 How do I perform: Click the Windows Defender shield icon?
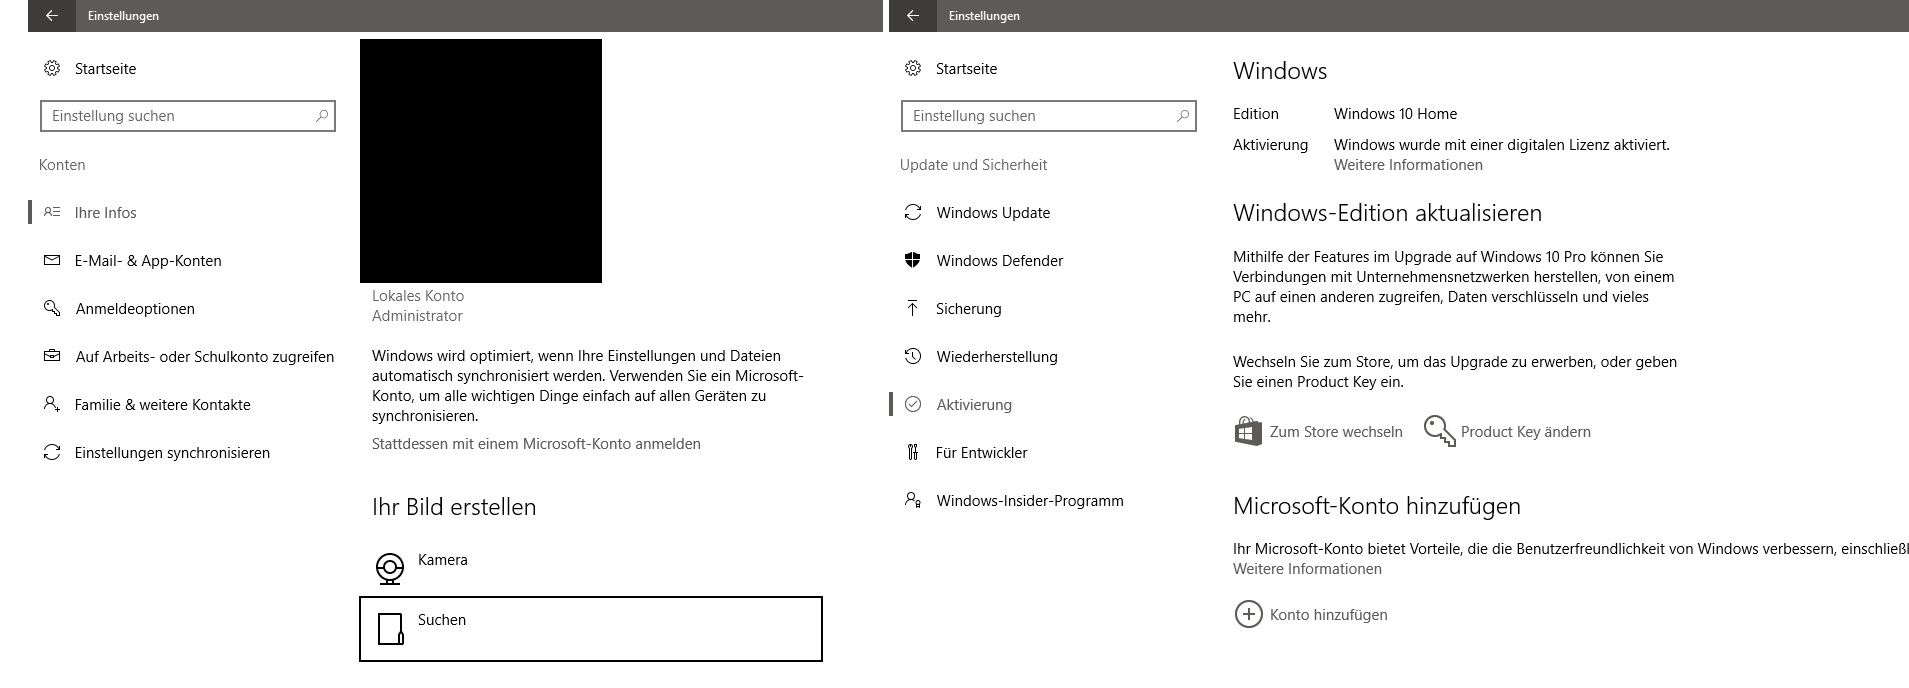click(913, 260)
